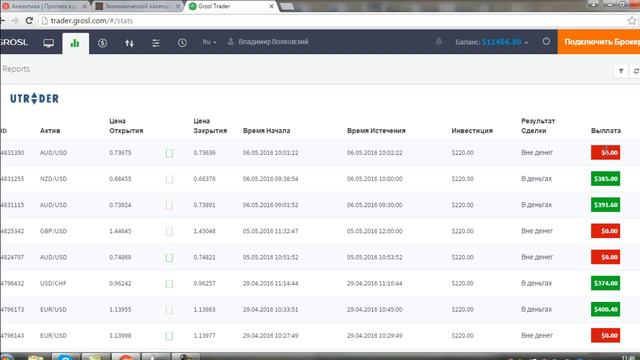This screenshot has width=640, height=360.
Task: Switch to the first browser tab
Action: pyautogui.click(x=45, y=6)
